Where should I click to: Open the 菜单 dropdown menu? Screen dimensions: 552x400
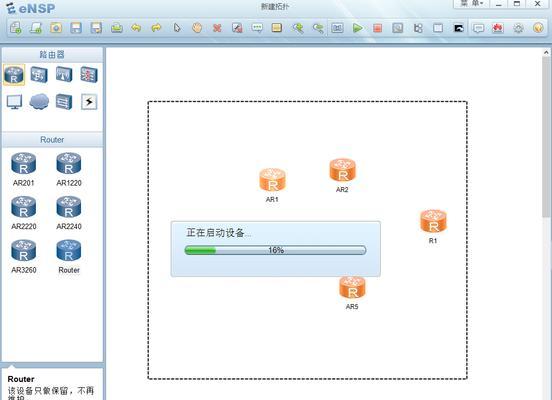pos(472,4)
